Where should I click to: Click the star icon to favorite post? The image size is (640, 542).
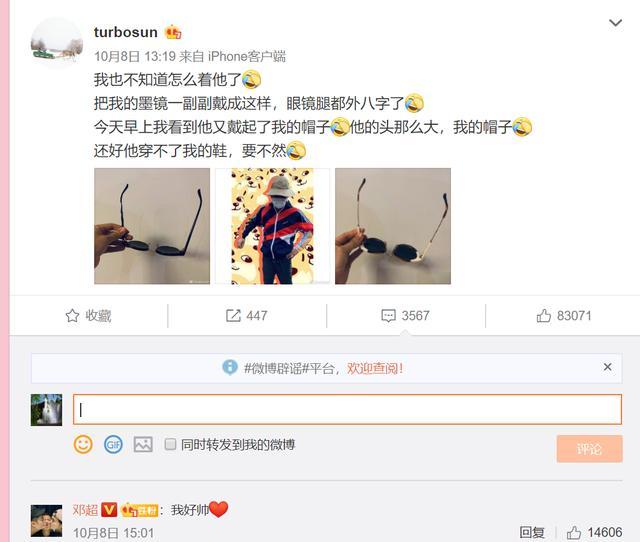pos(72,315)
